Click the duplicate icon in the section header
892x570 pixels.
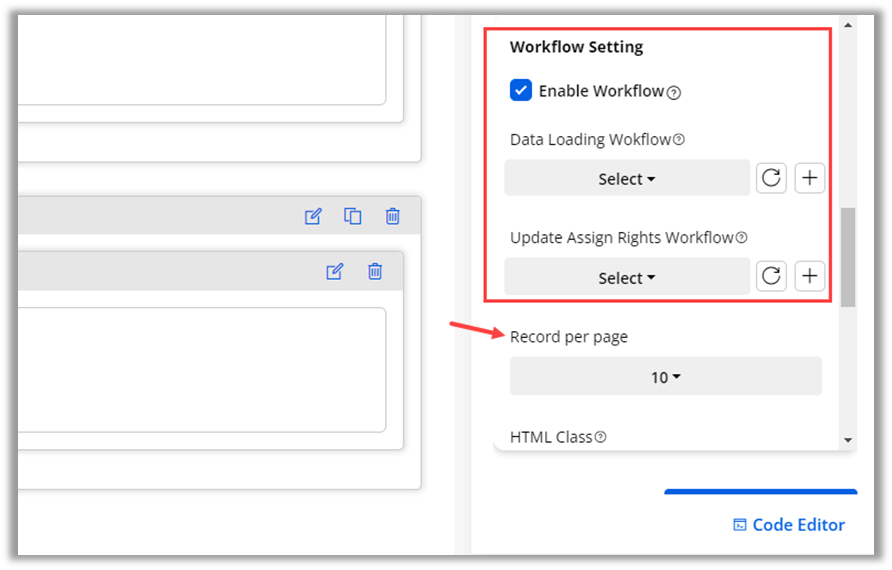(x=353, y=216)
